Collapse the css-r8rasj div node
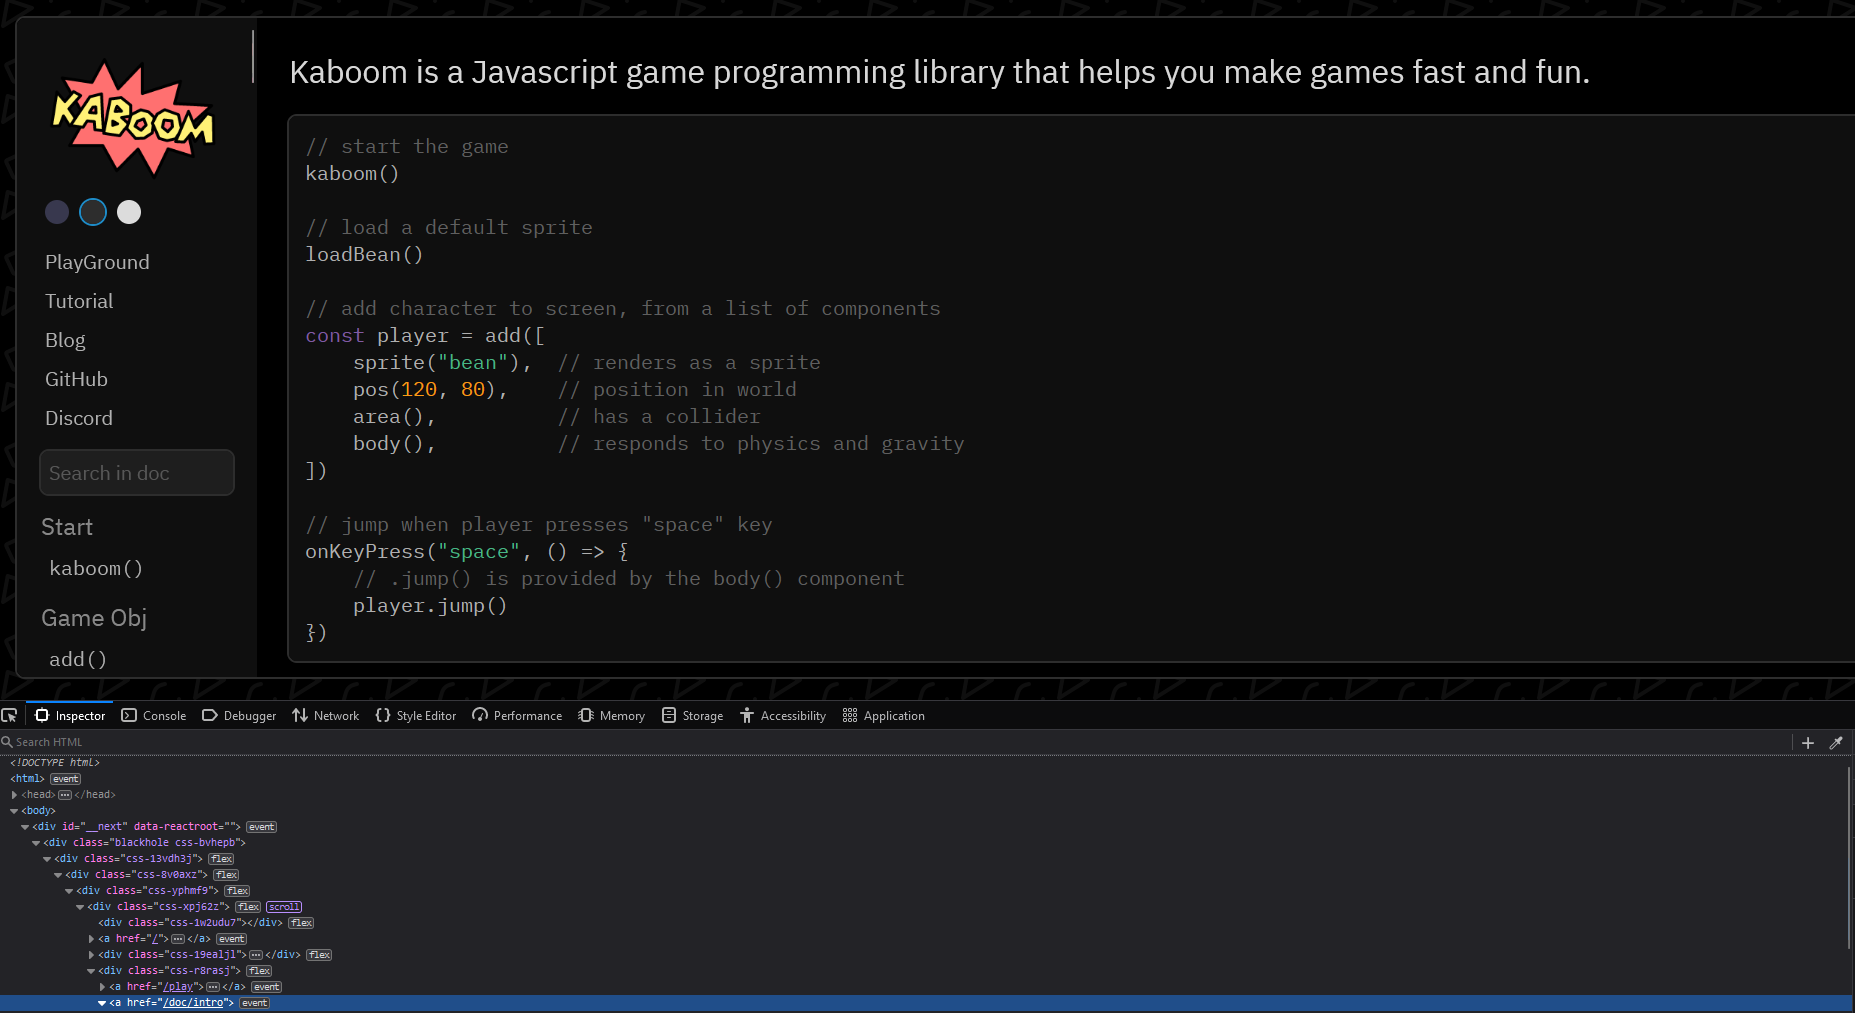This screenshot has width=1855, height=1013. click(x=91, y=971)
